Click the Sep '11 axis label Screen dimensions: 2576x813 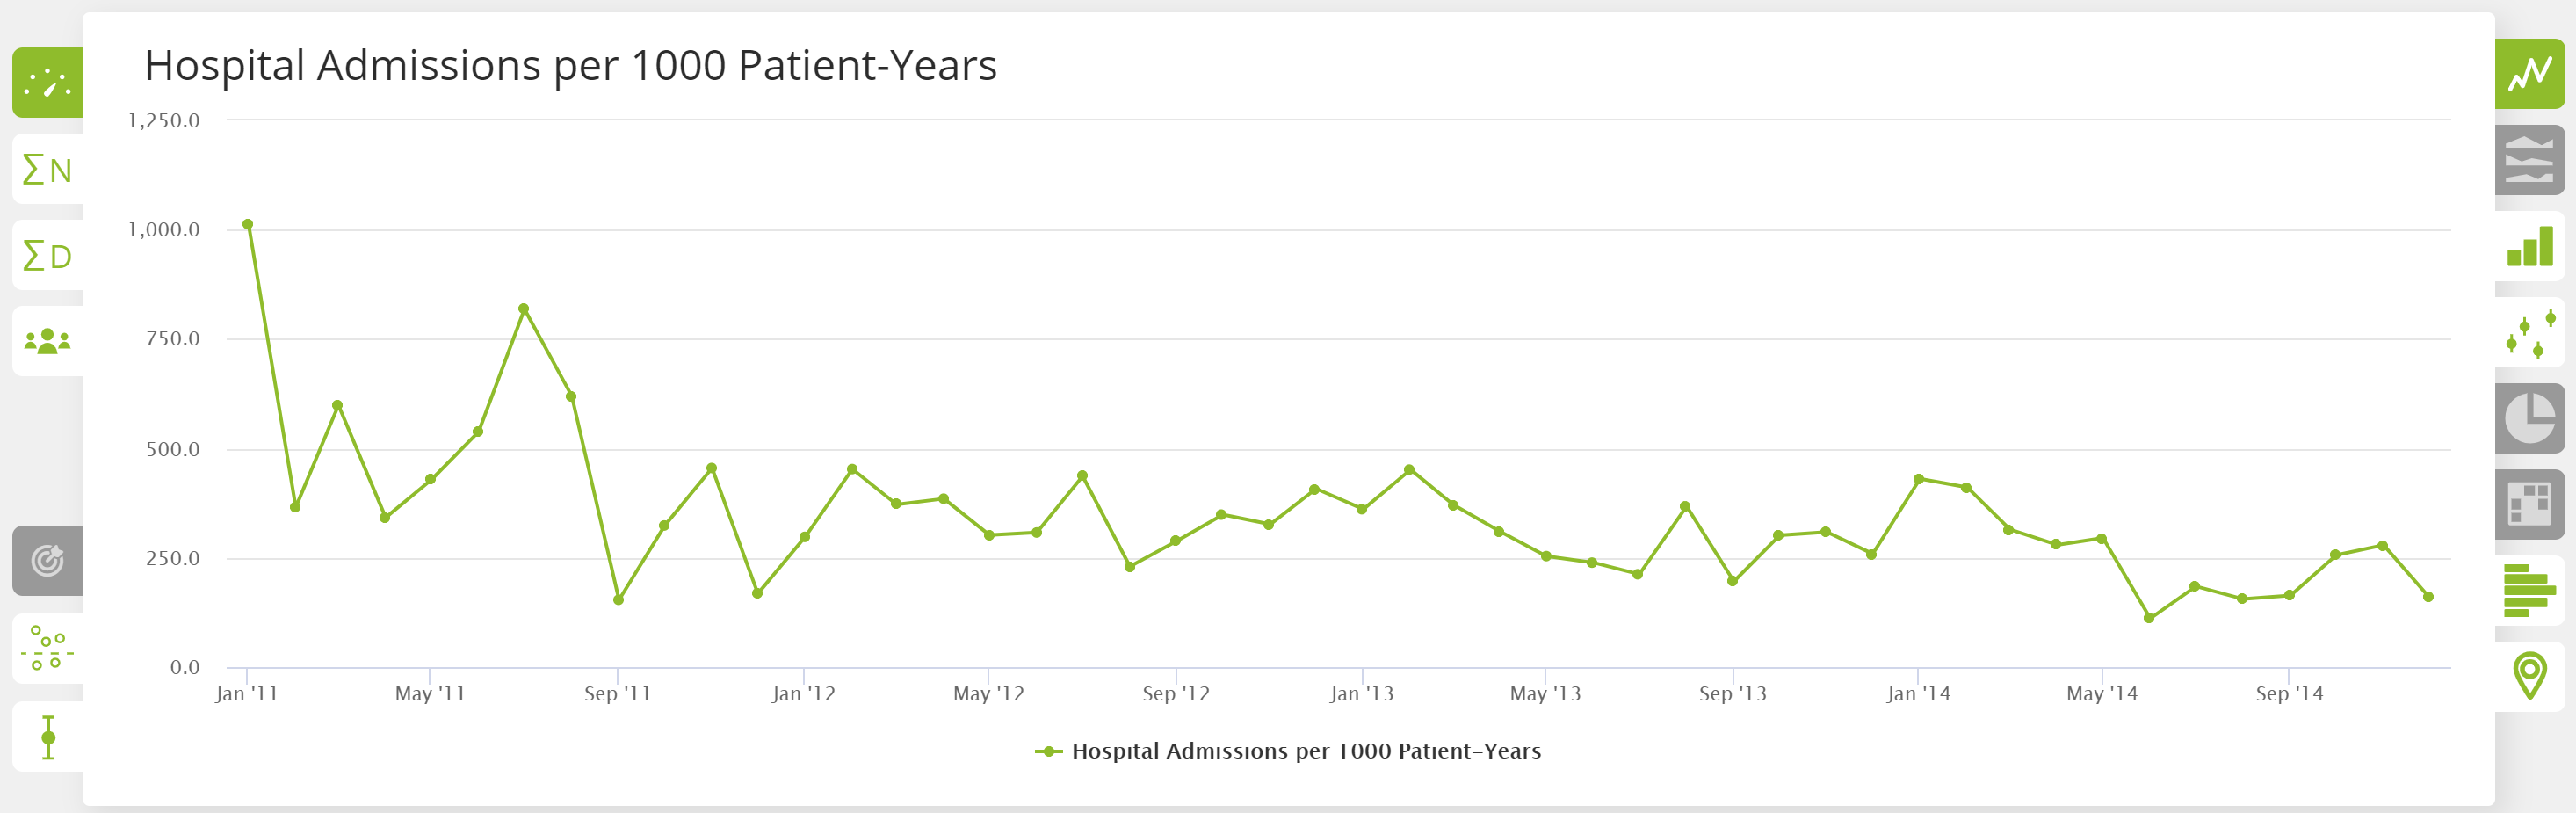[616, 693]
